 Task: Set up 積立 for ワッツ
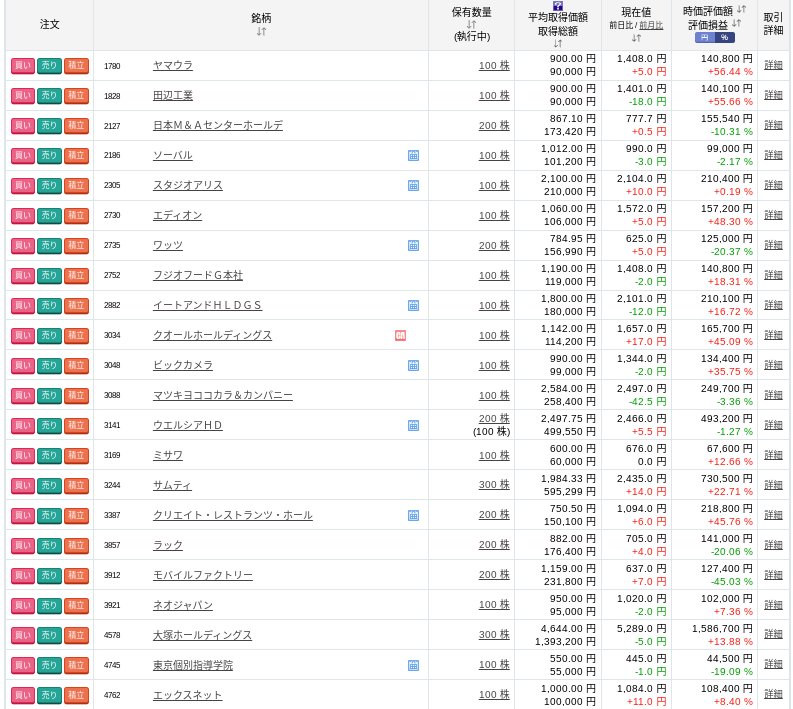point(76,245)
